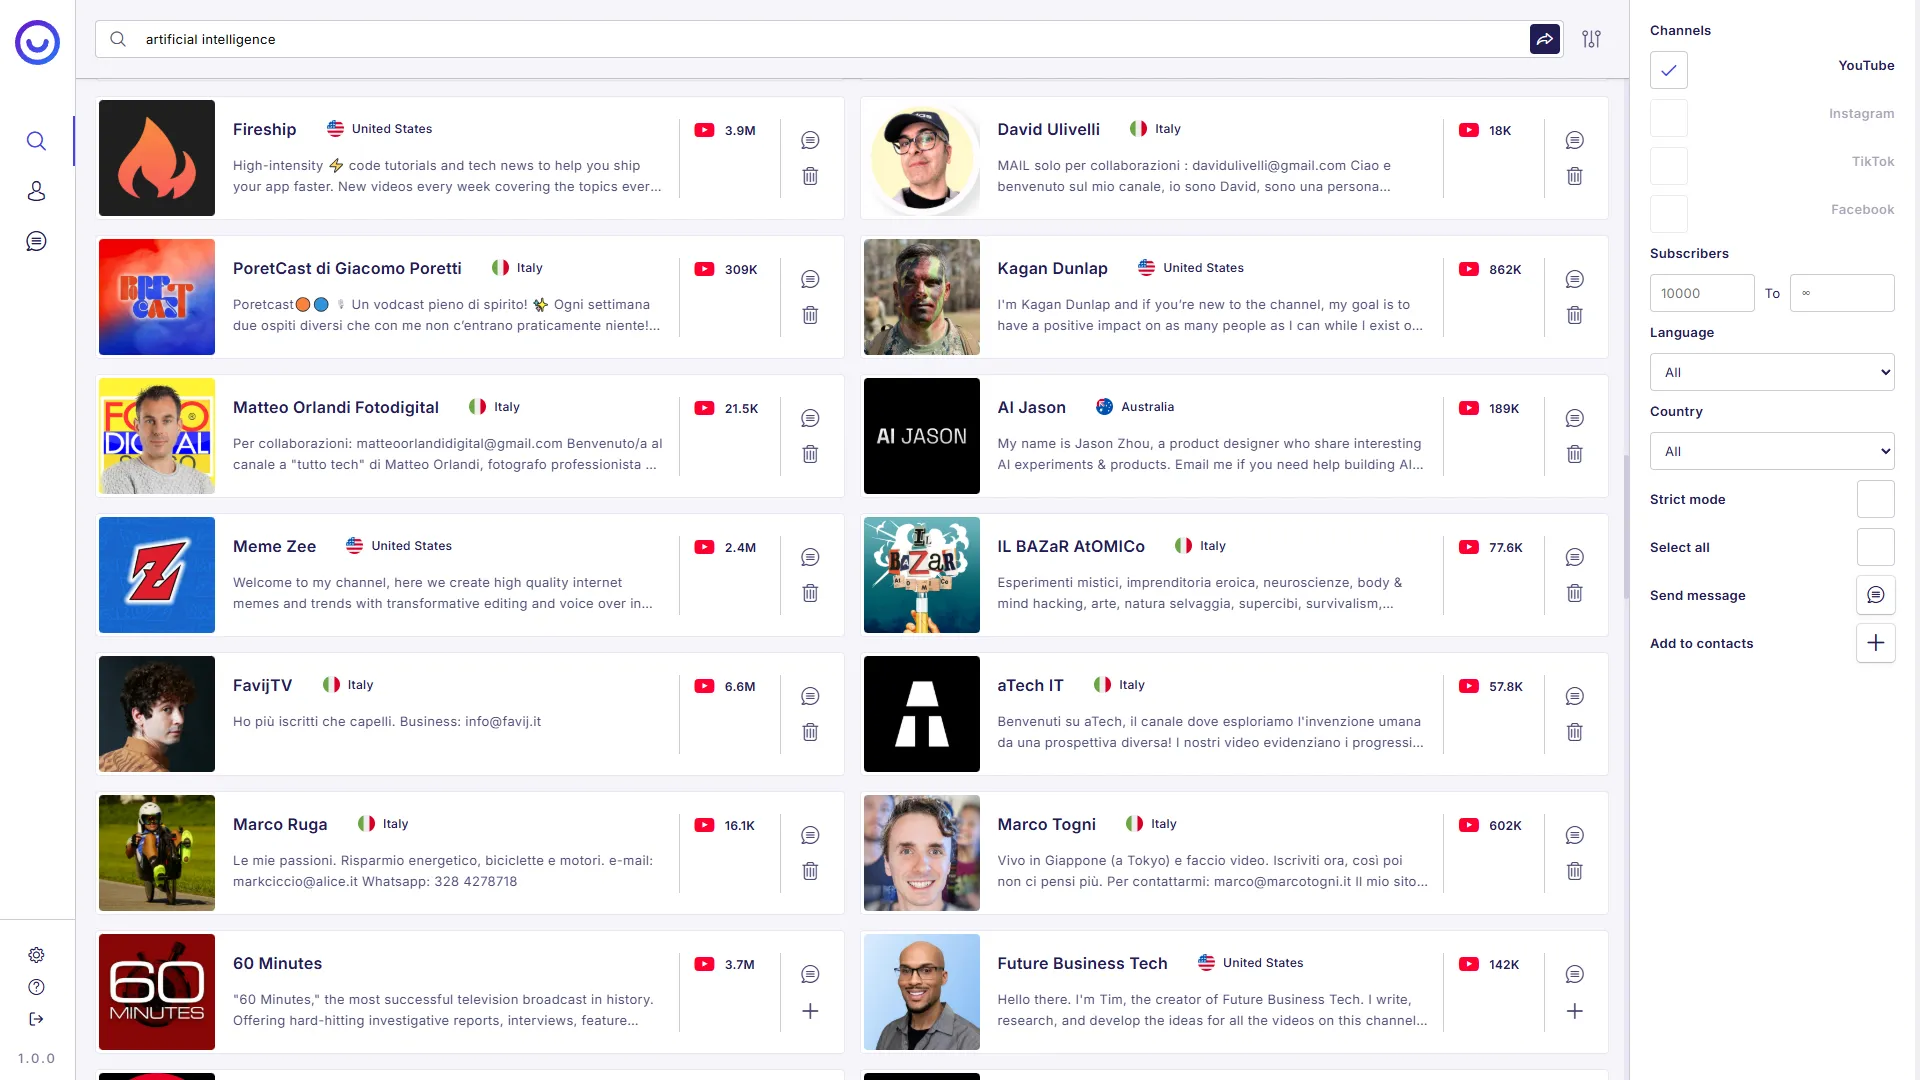Toggle the Strict mode checkbox

(x=1877, y=498)
